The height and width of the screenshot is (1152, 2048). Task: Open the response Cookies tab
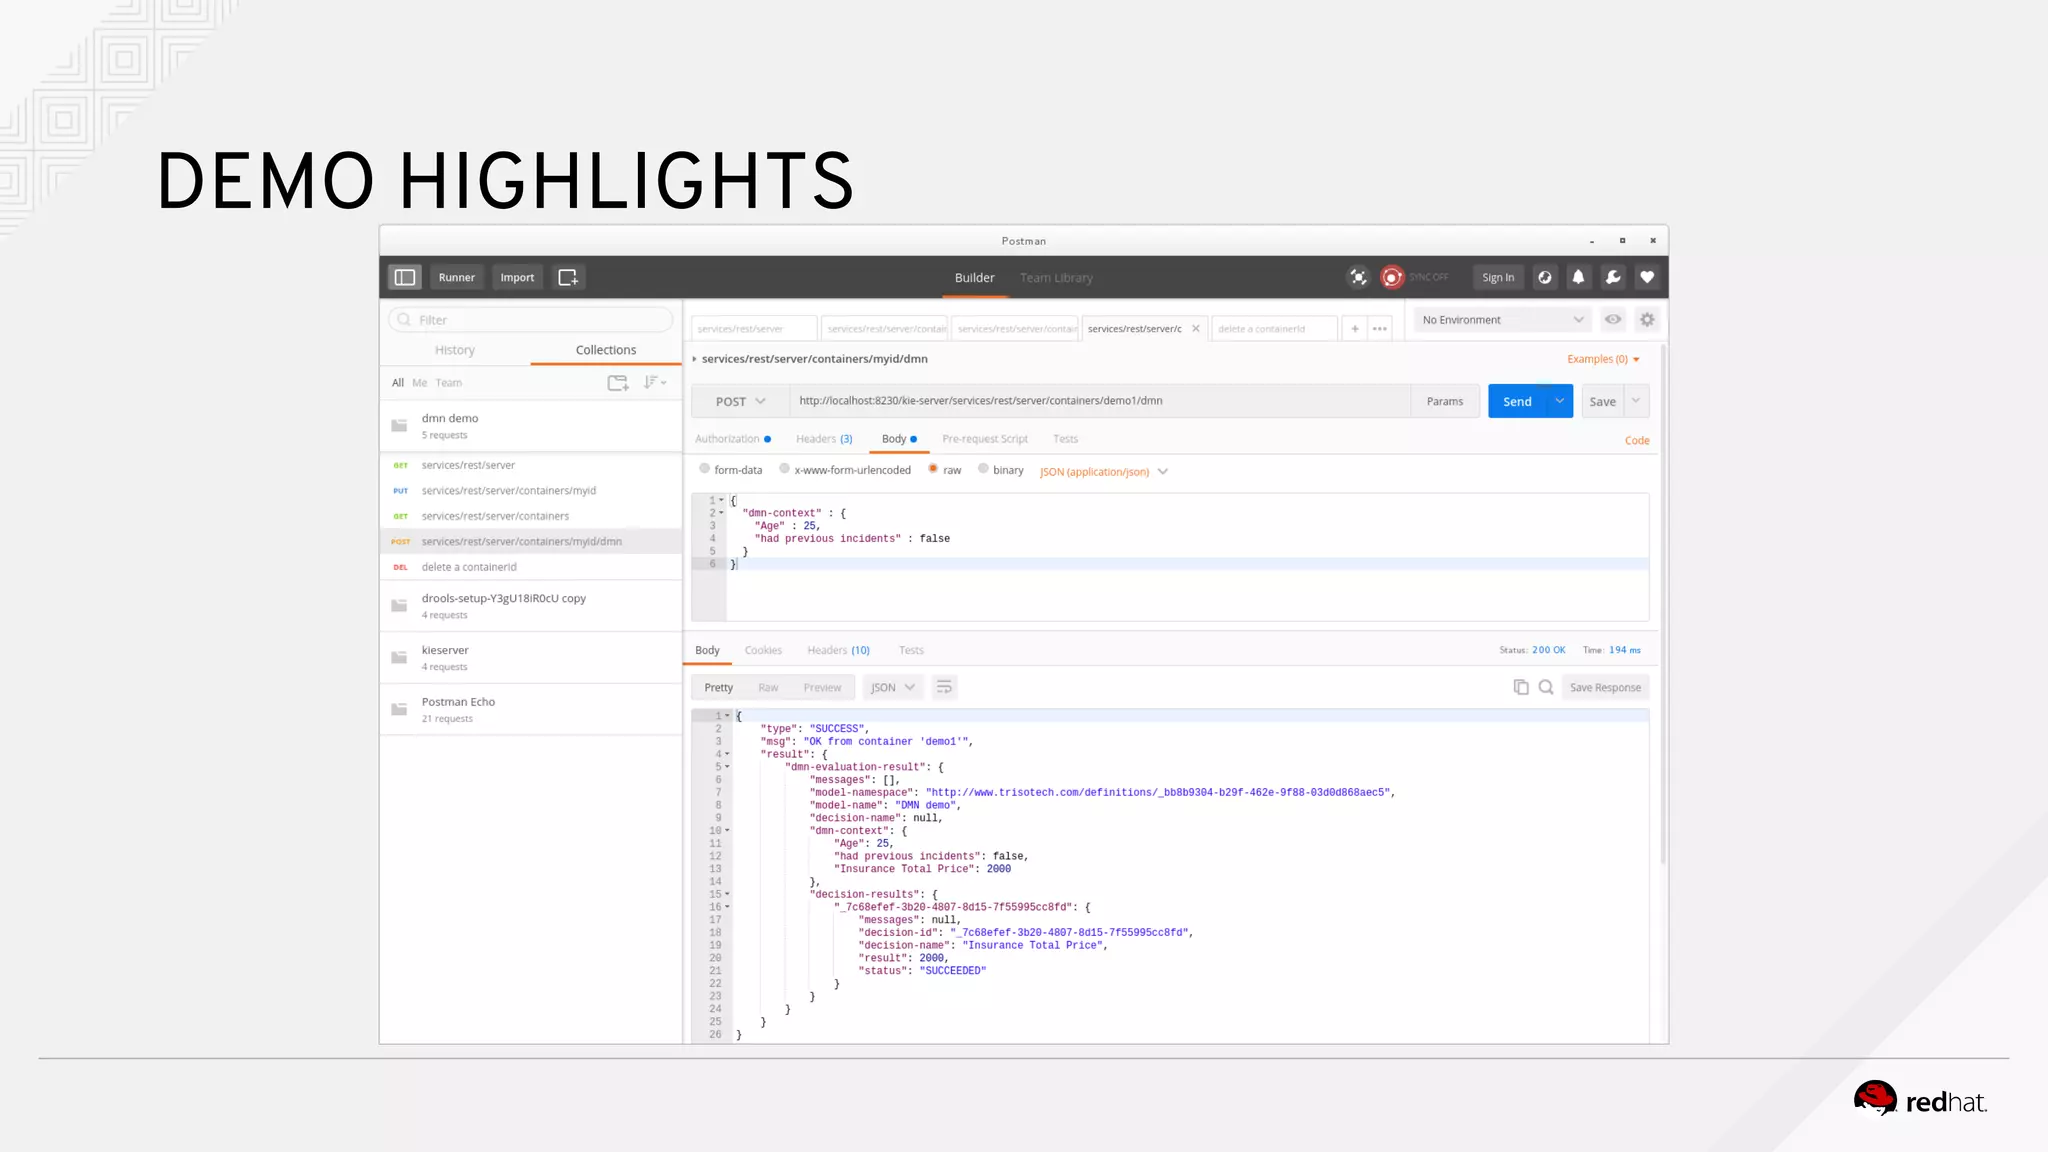click(763, 650)
